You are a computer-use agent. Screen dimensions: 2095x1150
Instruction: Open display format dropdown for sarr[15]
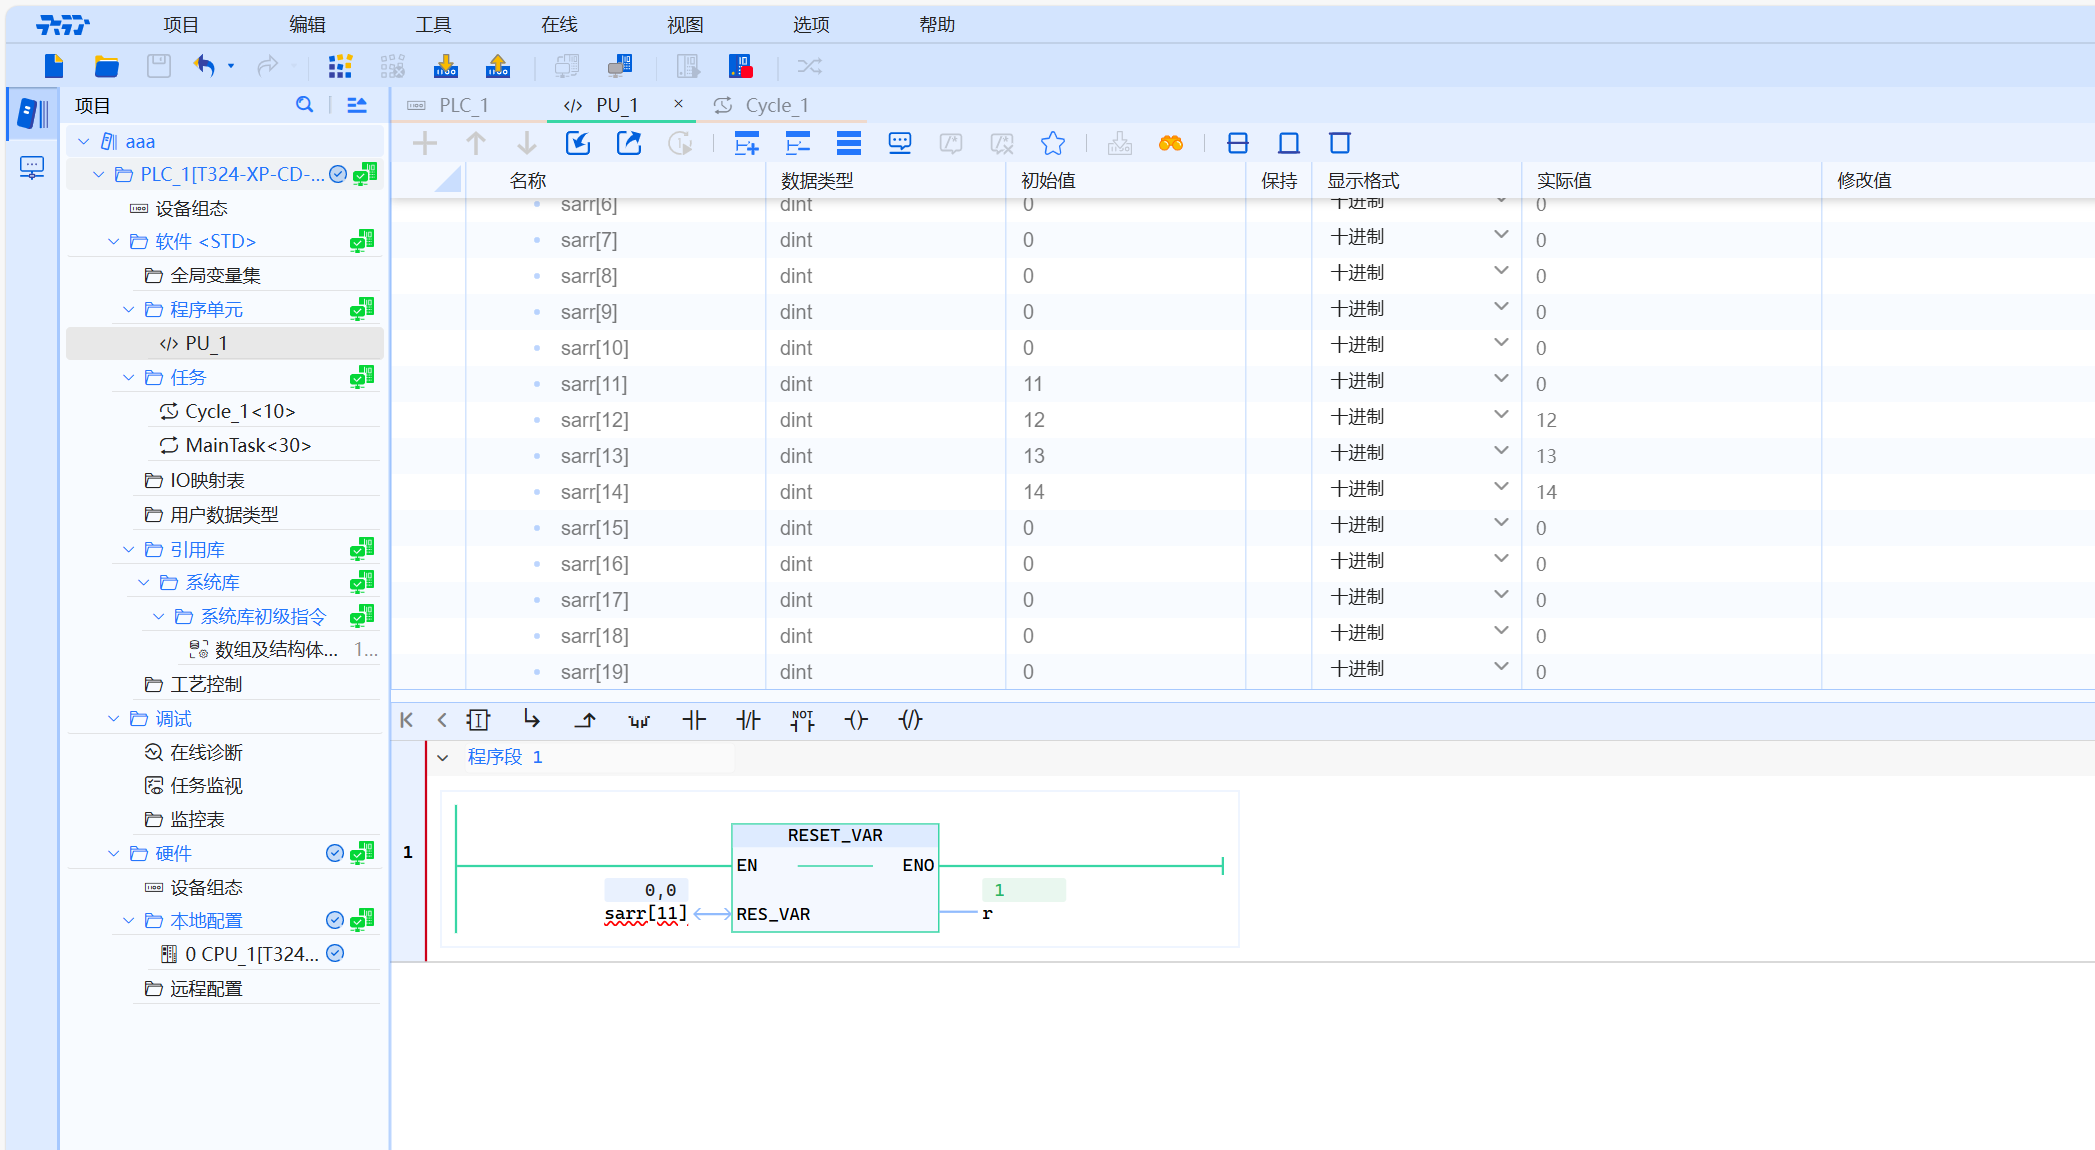1500,523
